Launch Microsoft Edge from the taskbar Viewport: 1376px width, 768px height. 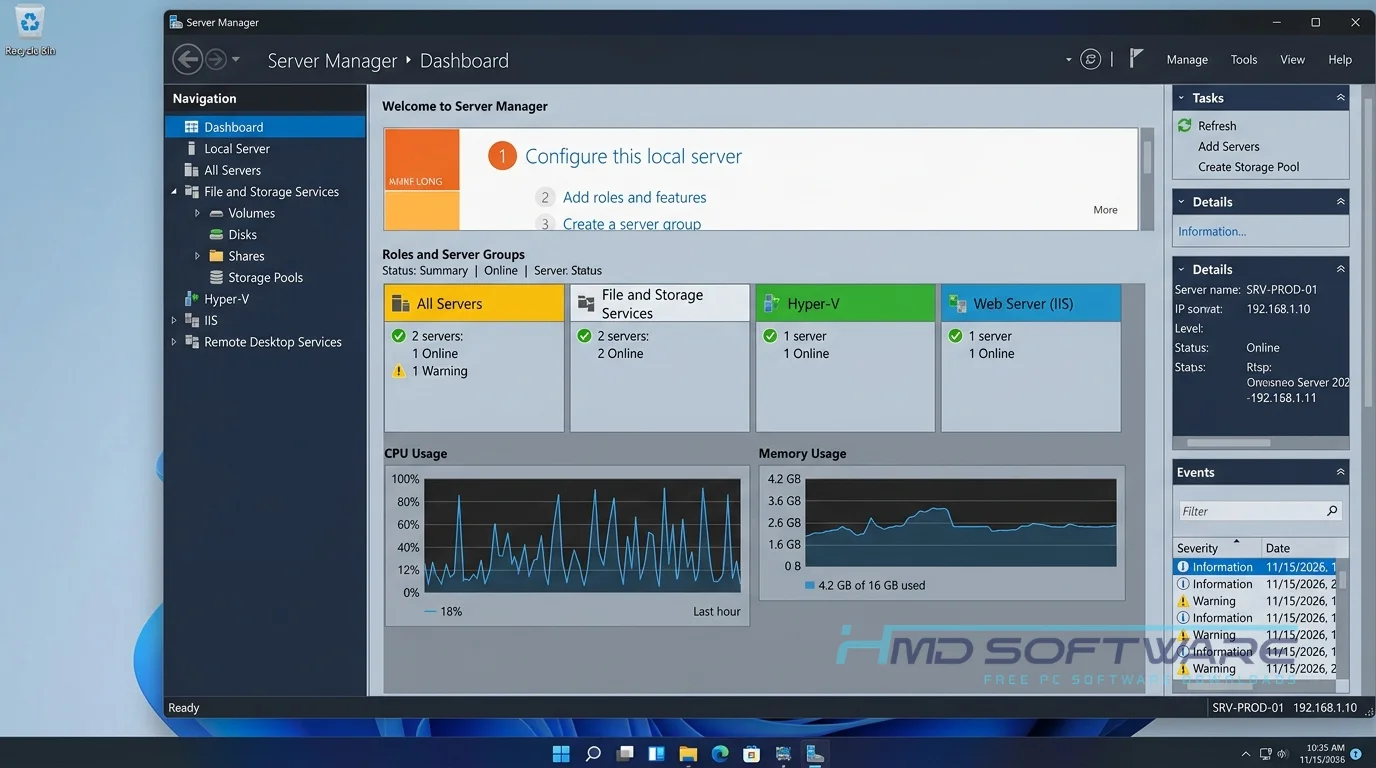click(x=720, y=753)
